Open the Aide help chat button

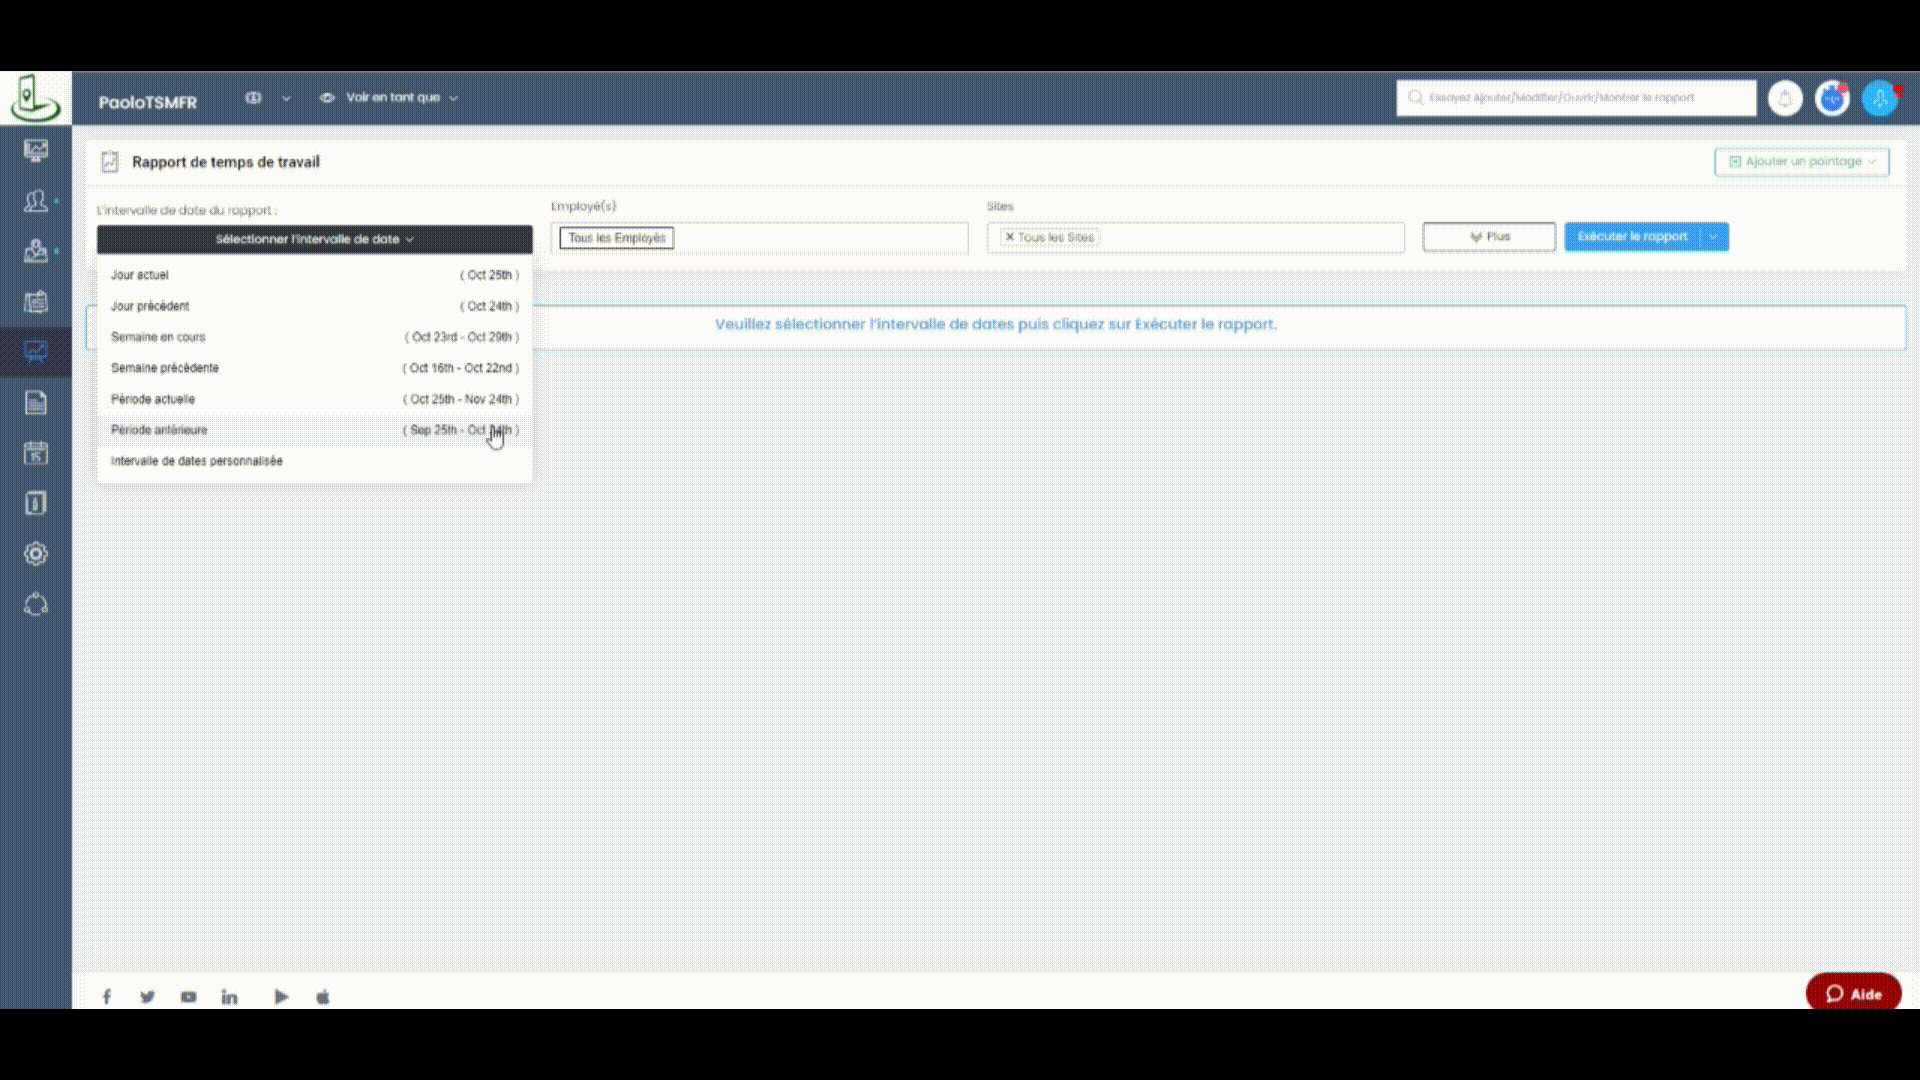coord(1853,993)
